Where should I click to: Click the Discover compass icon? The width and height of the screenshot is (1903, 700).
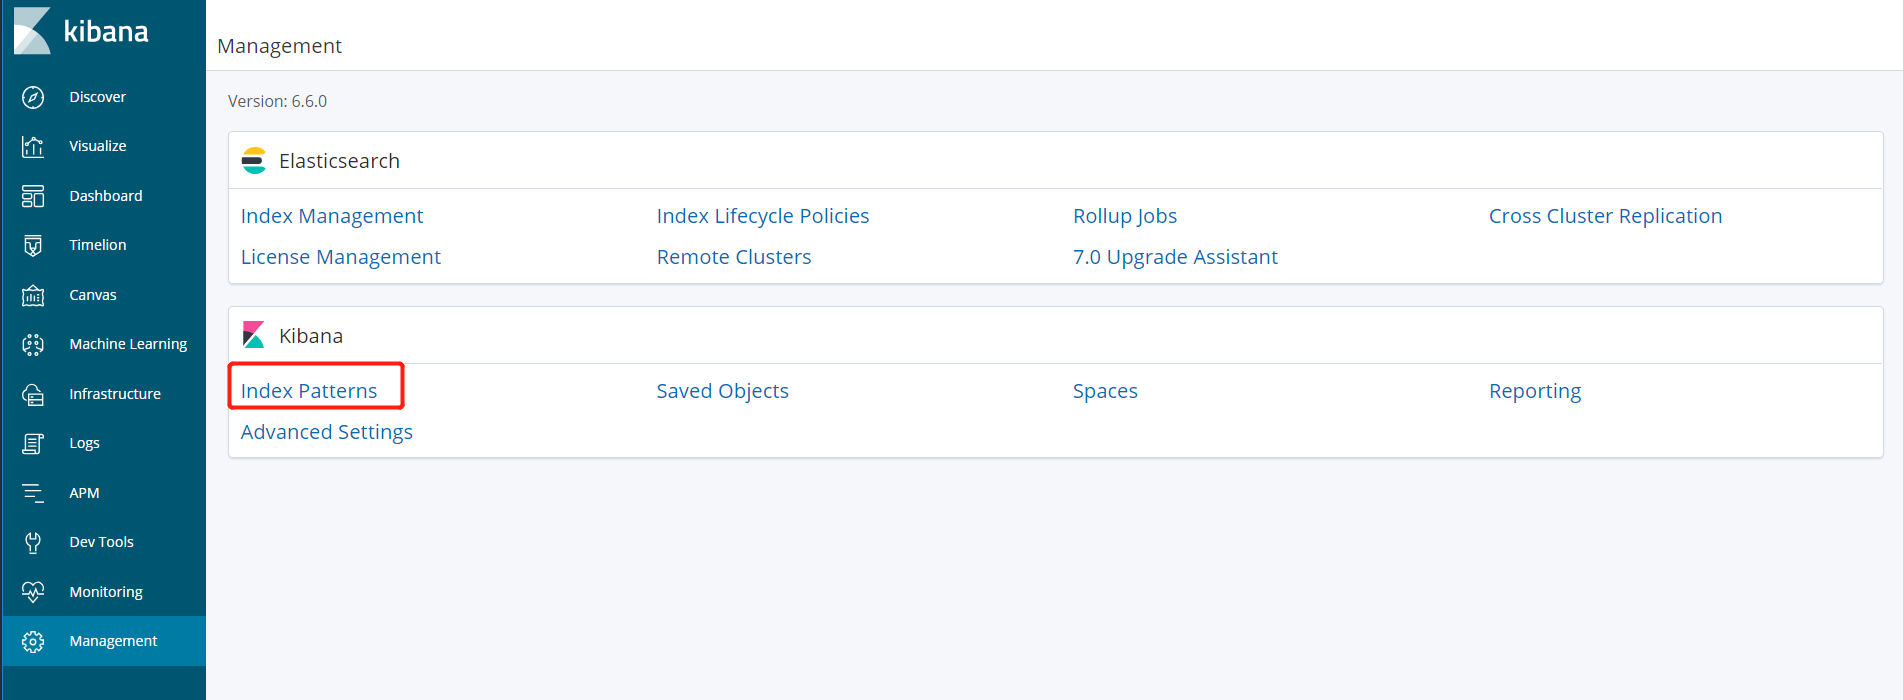point(33,97)
